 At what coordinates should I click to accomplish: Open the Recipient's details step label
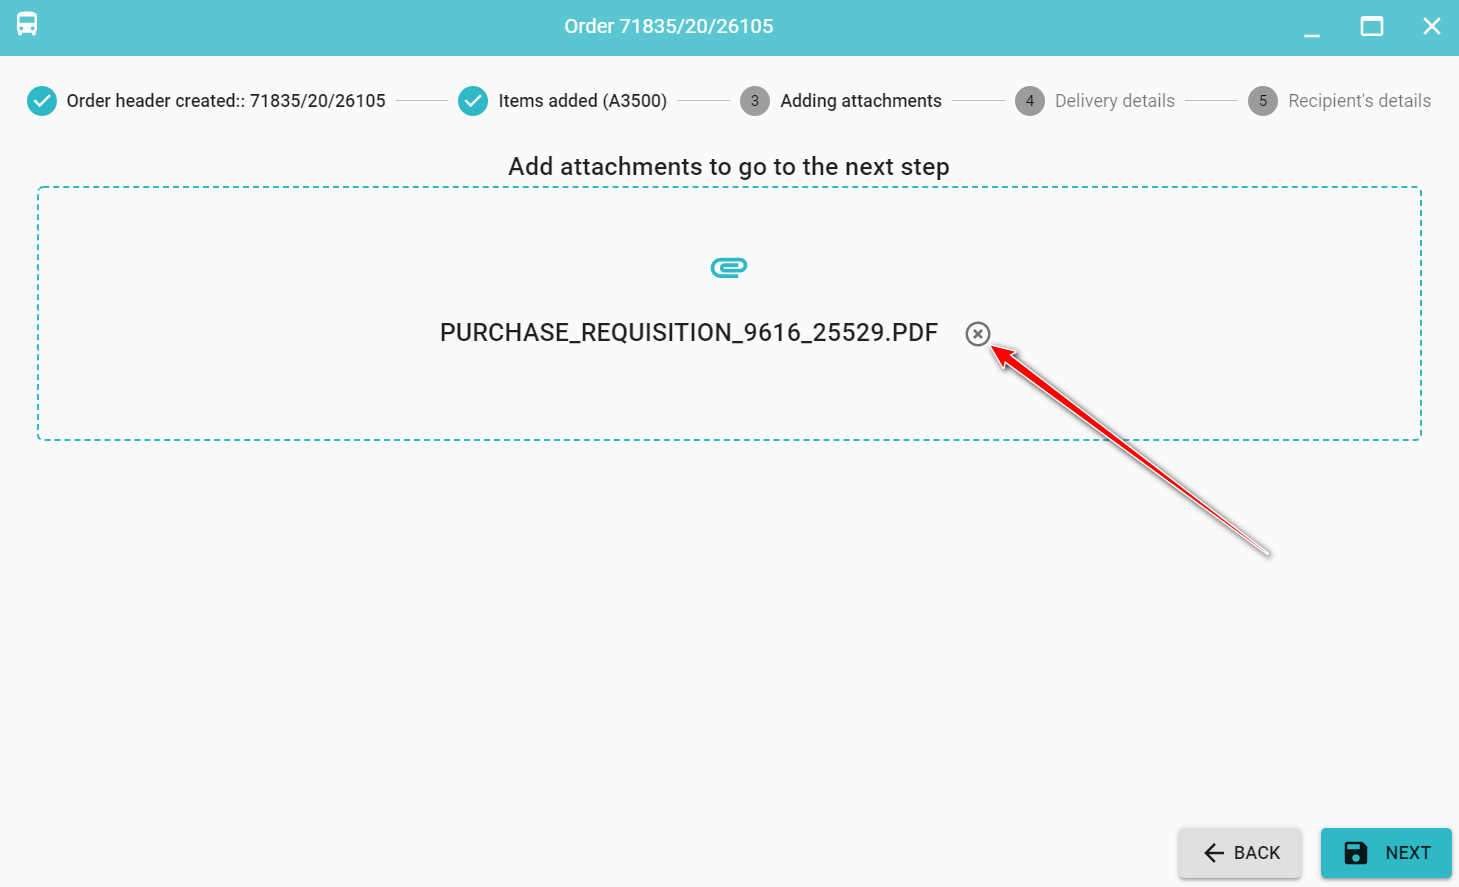click(x=1359, y=101)
